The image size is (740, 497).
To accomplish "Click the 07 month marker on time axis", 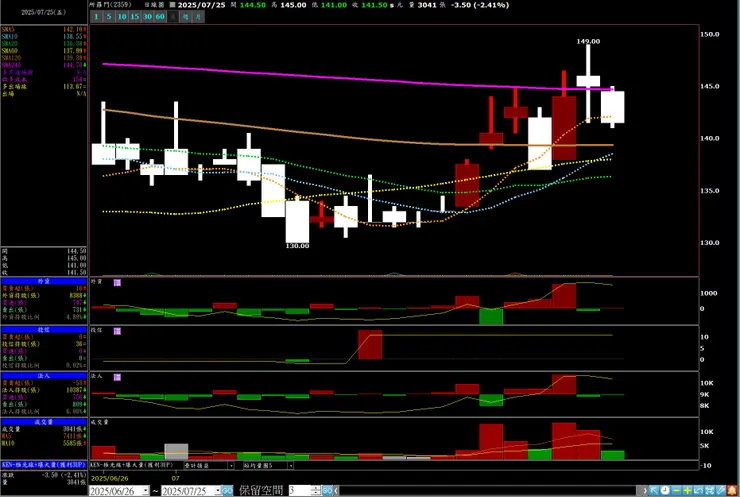I will (175, 478).
